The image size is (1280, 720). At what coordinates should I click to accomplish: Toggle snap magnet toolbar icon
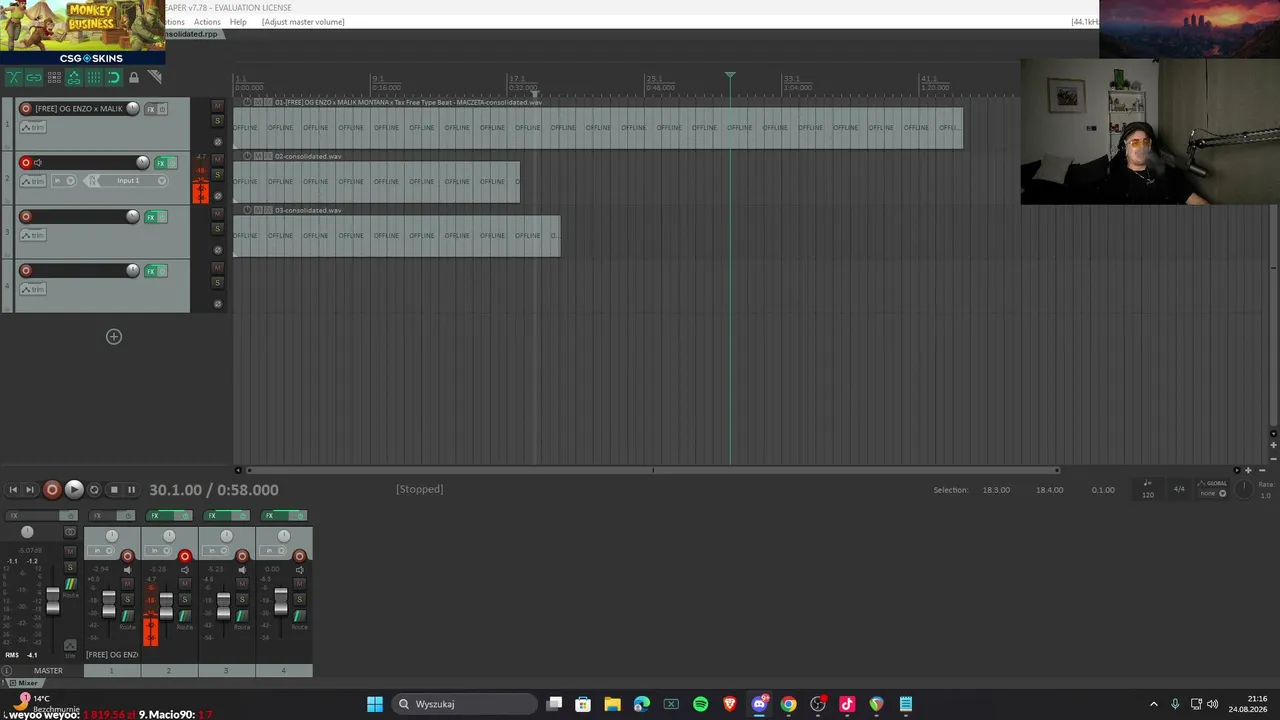114,77
